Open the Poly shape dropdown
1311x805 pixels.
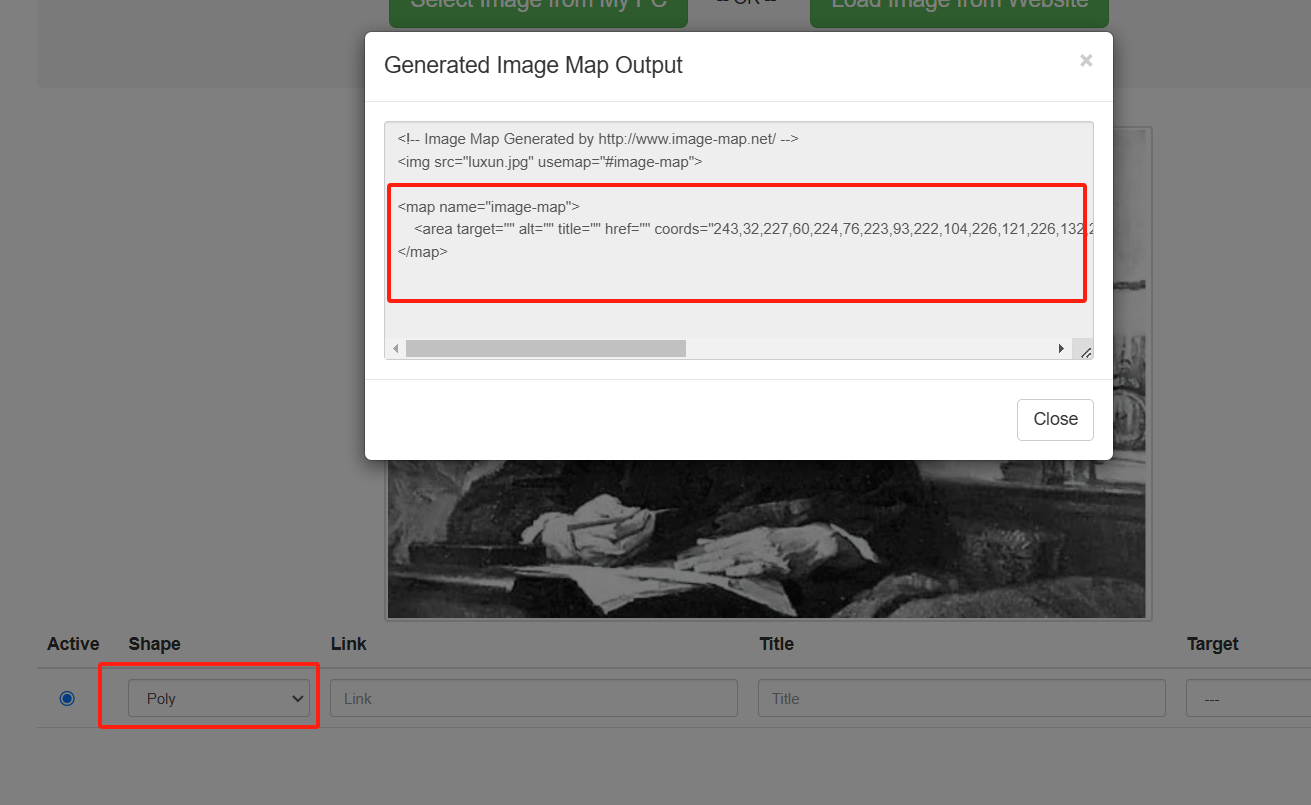coord(219,698)
